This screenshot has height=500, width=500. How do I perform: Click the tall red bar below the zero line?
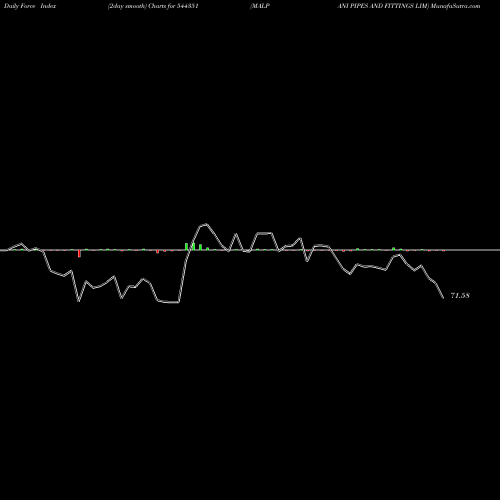(79, 254)
